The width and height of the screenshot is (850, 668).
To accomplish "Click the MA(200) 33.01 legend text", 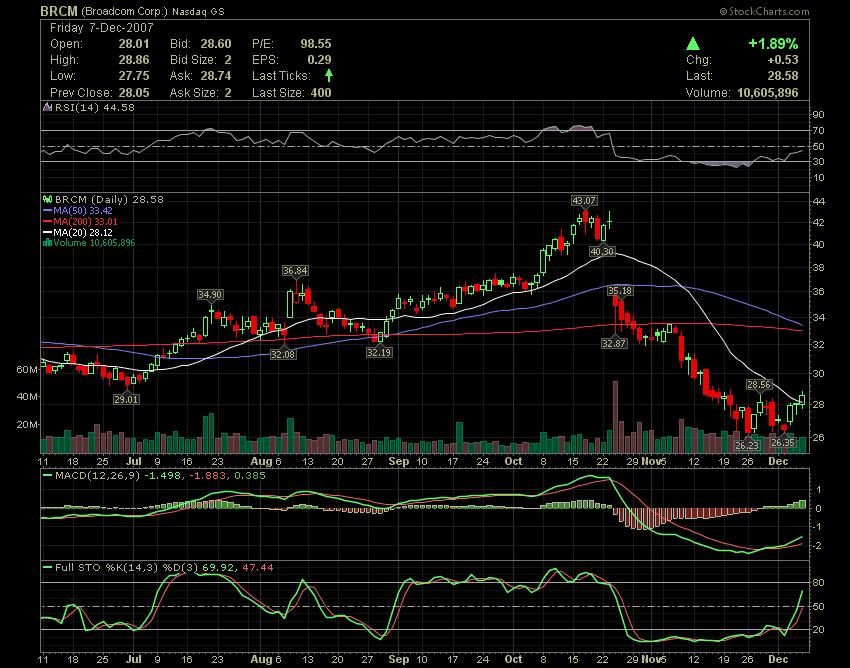I will pyautogui.click(x=85, y=222).
